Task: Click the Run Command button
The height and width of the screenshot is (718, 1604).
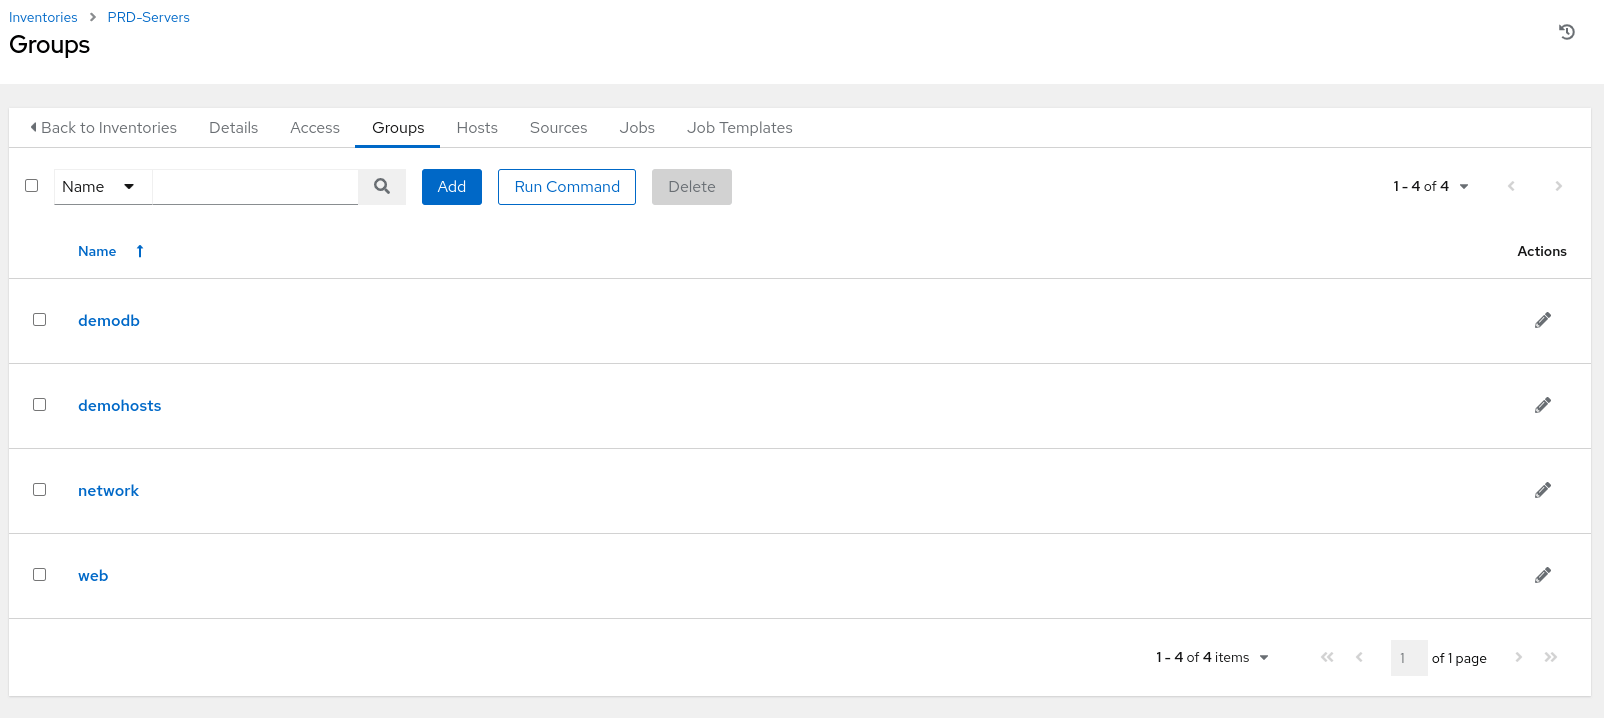Action: point(567,187)
